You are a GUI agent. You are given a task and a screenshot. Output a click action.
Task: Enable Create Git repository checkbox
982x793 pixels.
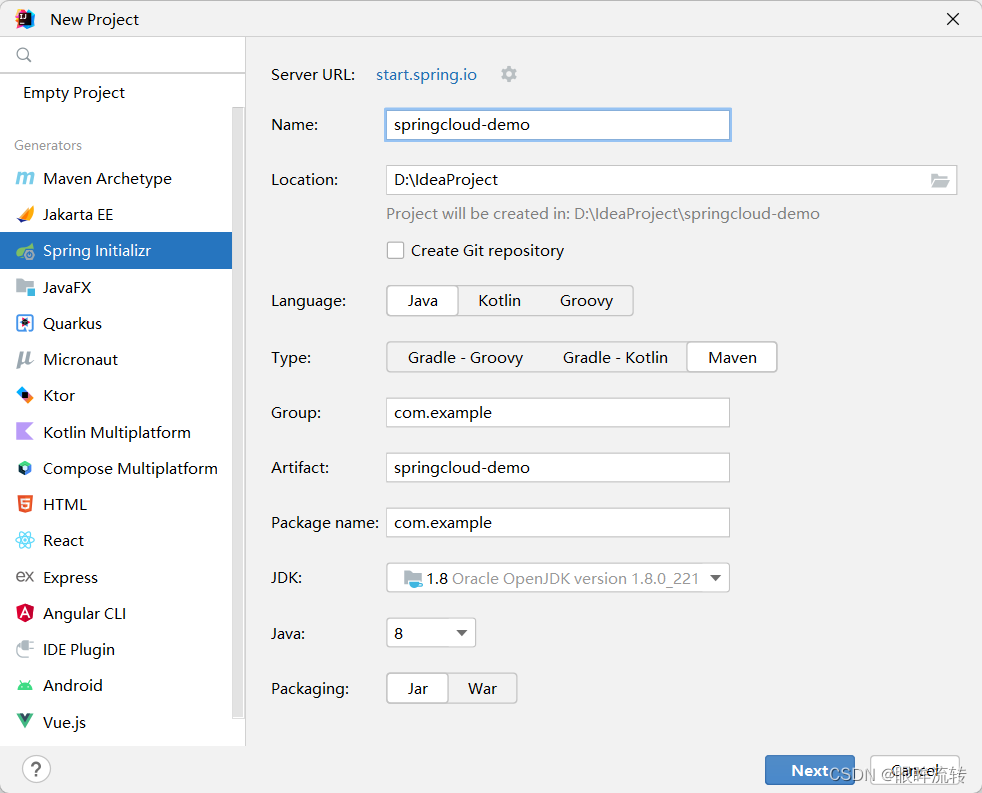point(395,251)
